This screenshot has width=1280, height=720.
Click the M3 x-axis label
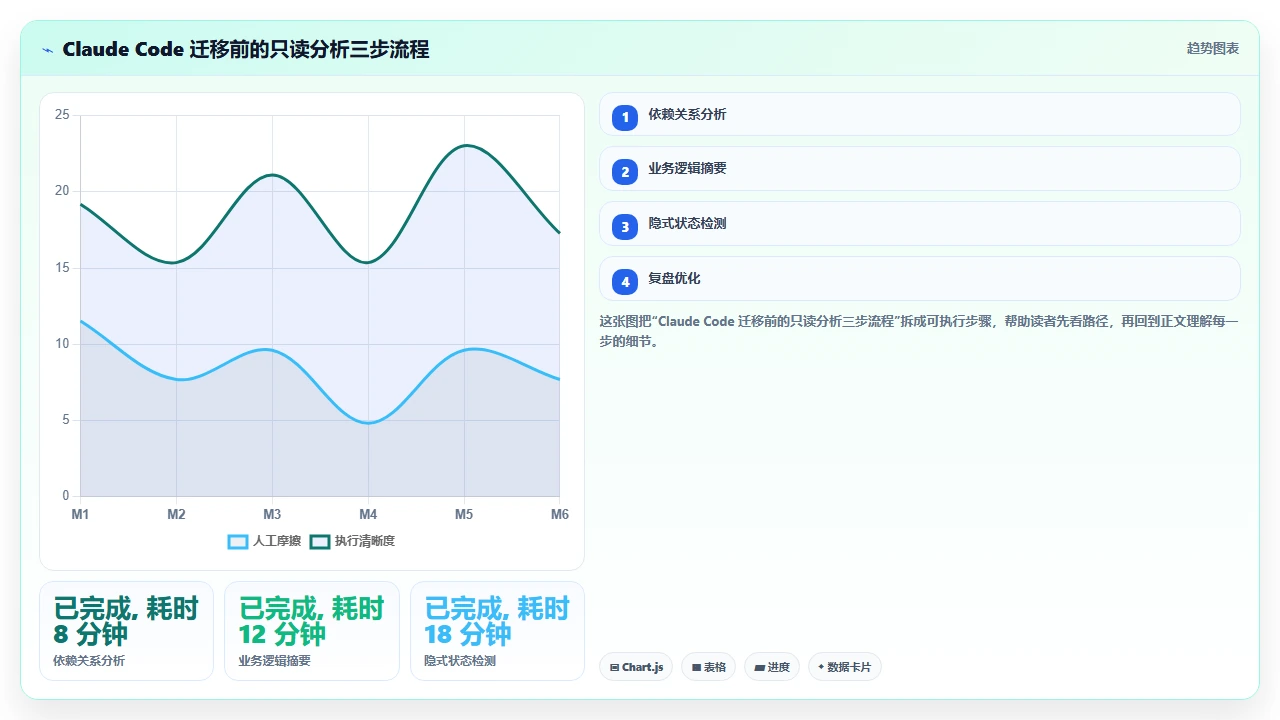[x=272, y=514]
